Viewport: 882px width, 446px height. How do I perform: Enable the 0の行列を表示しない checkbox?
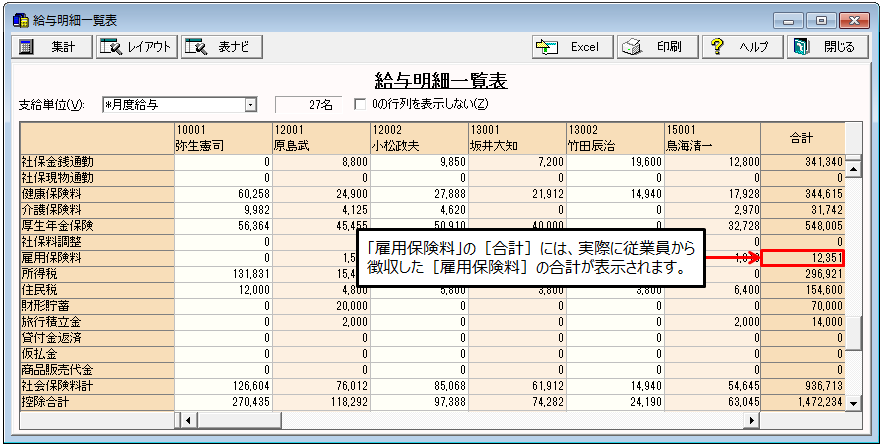[361, 104]
